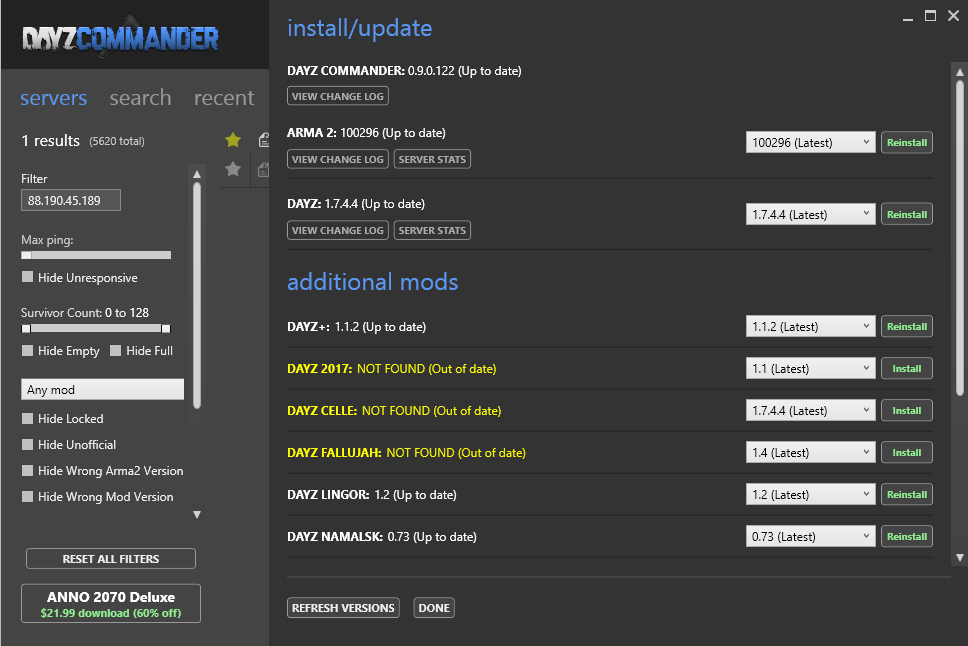Open ARMA 2 version dropdown 100296
The image size is (968, 646).
pos(810,143)
